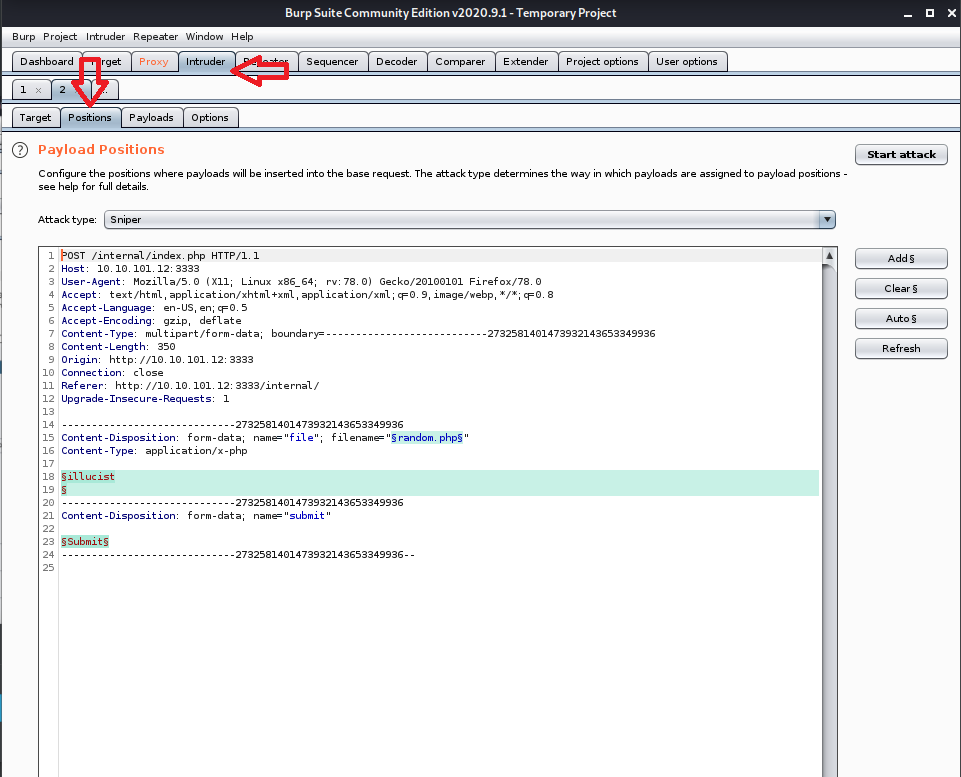Click the request editor scrollbar up arrow

(829, 256)
